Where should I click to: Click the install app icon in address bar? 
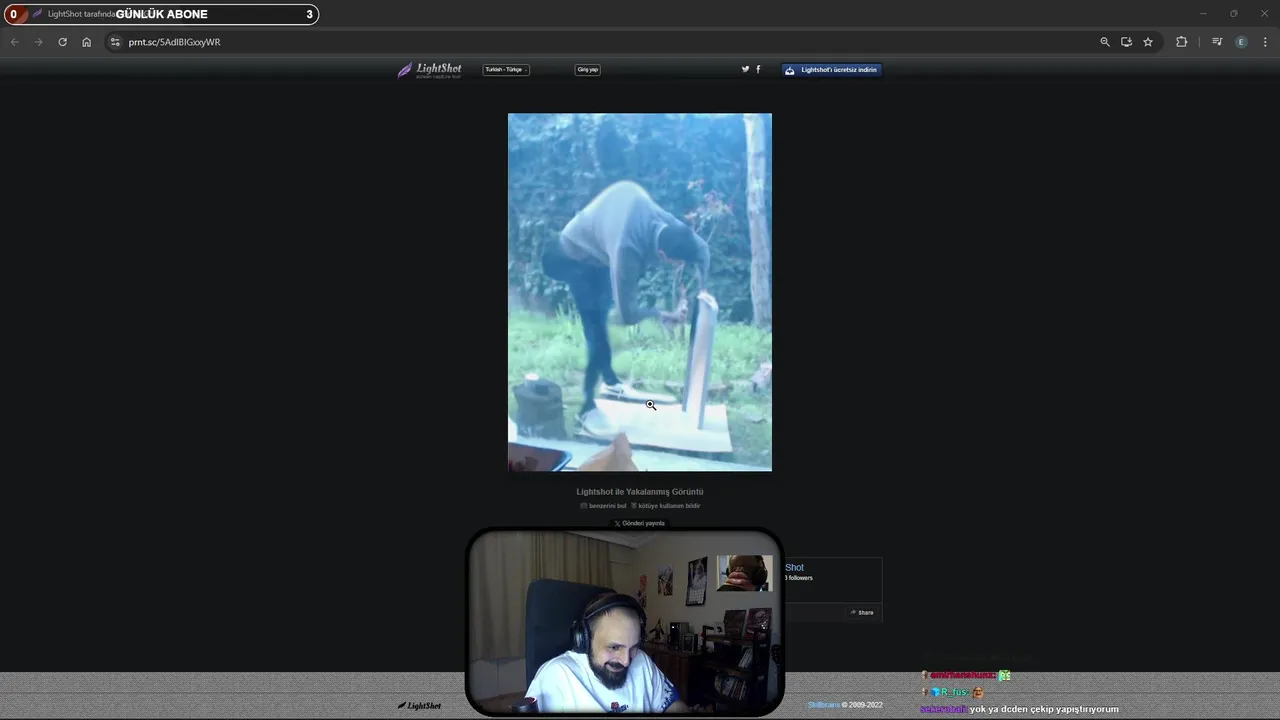pyautogui.click(x=1126, y=42)
